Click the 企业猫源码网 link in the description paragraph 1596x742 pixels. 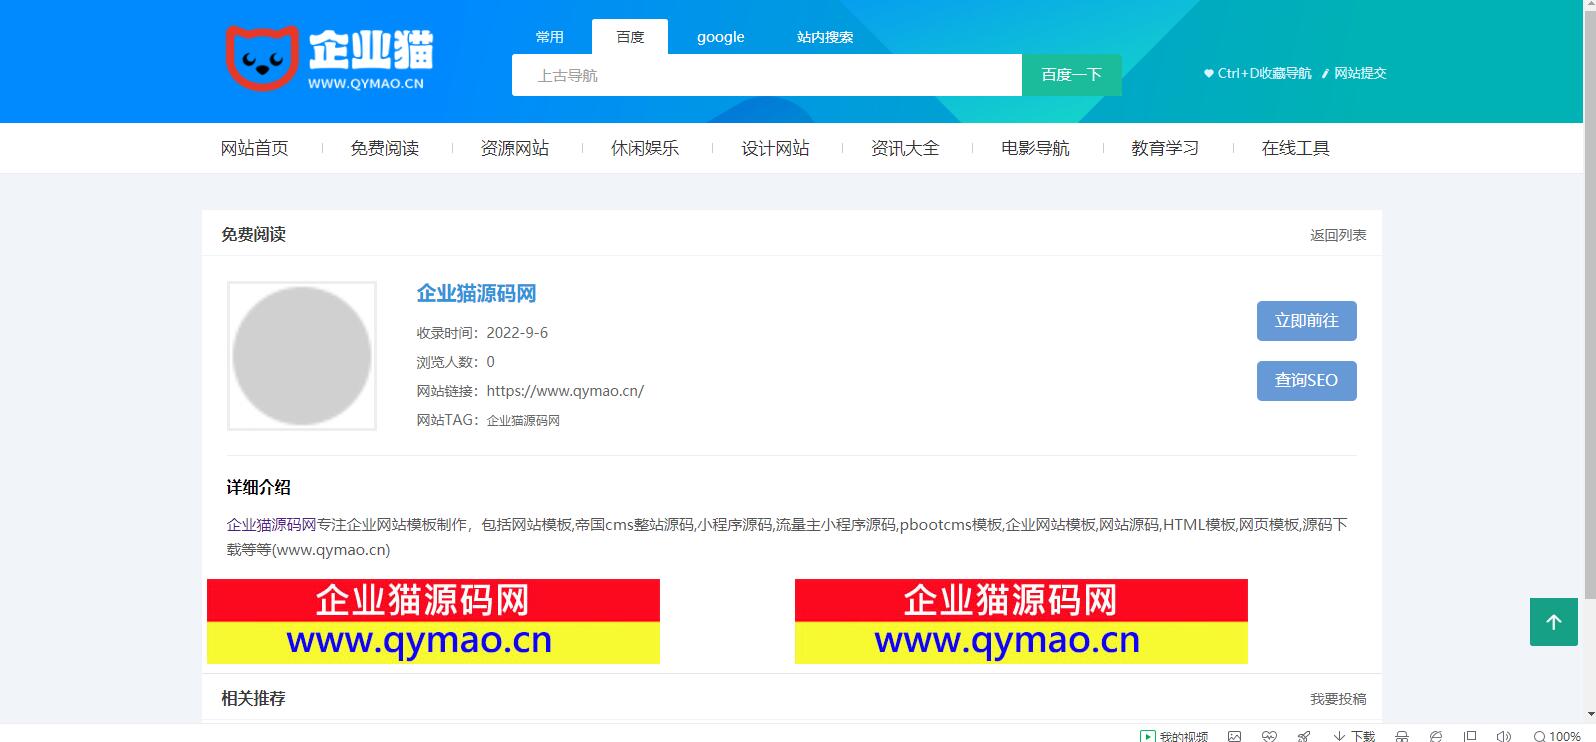[271, 524]
